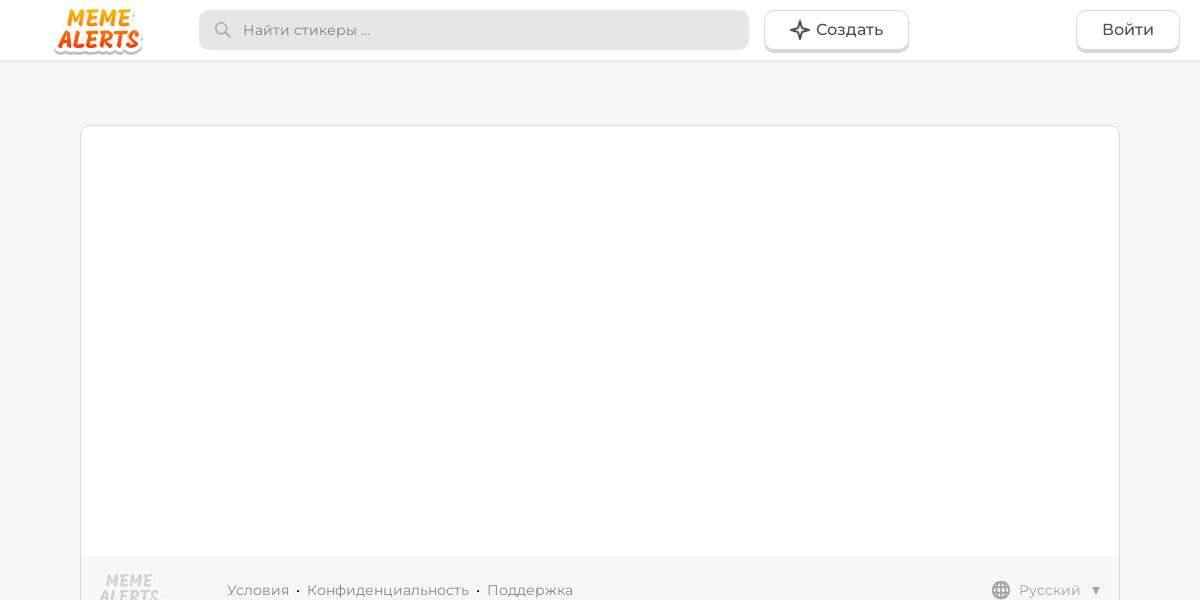Viewport: 1200px width, 600px height.
Task: Open the Условия link
Action: pyautogui.click(x=258, y=590)
